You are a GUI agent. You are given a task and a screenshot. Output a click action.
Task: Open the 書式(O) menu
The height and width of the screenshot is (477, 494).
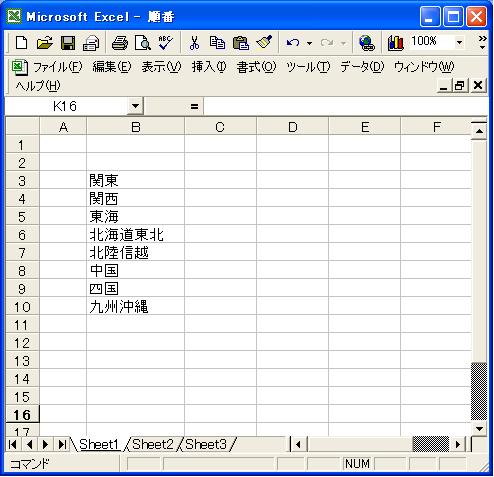pyautogui.click(x=256, y=67)
